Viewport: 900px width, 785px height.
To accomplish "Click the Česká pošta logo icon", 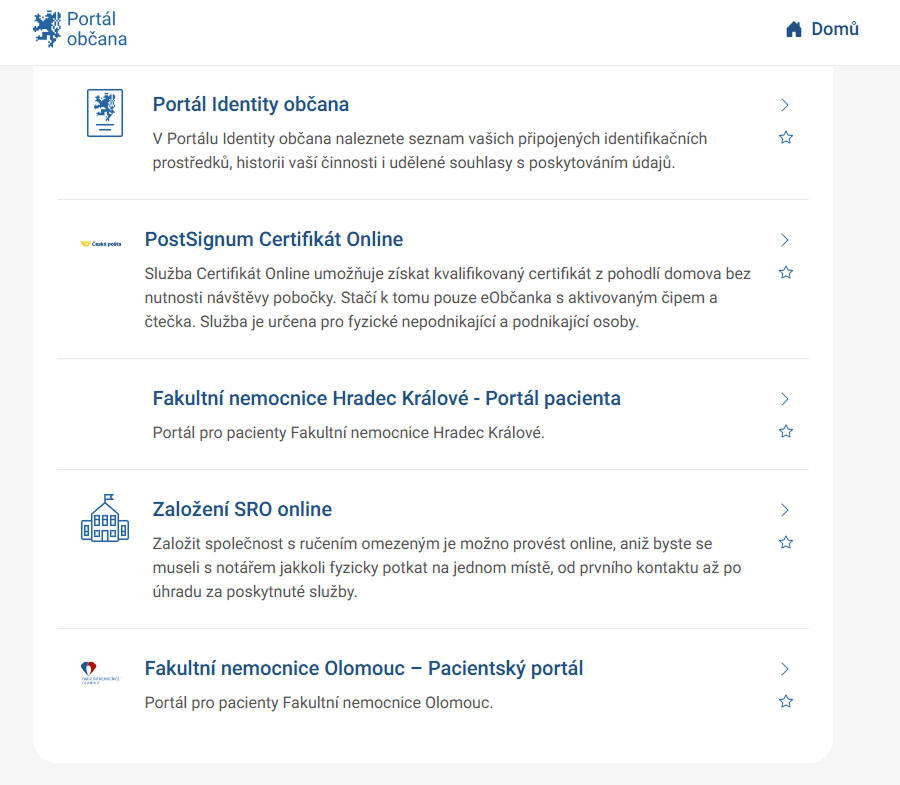I will [101, 243].
